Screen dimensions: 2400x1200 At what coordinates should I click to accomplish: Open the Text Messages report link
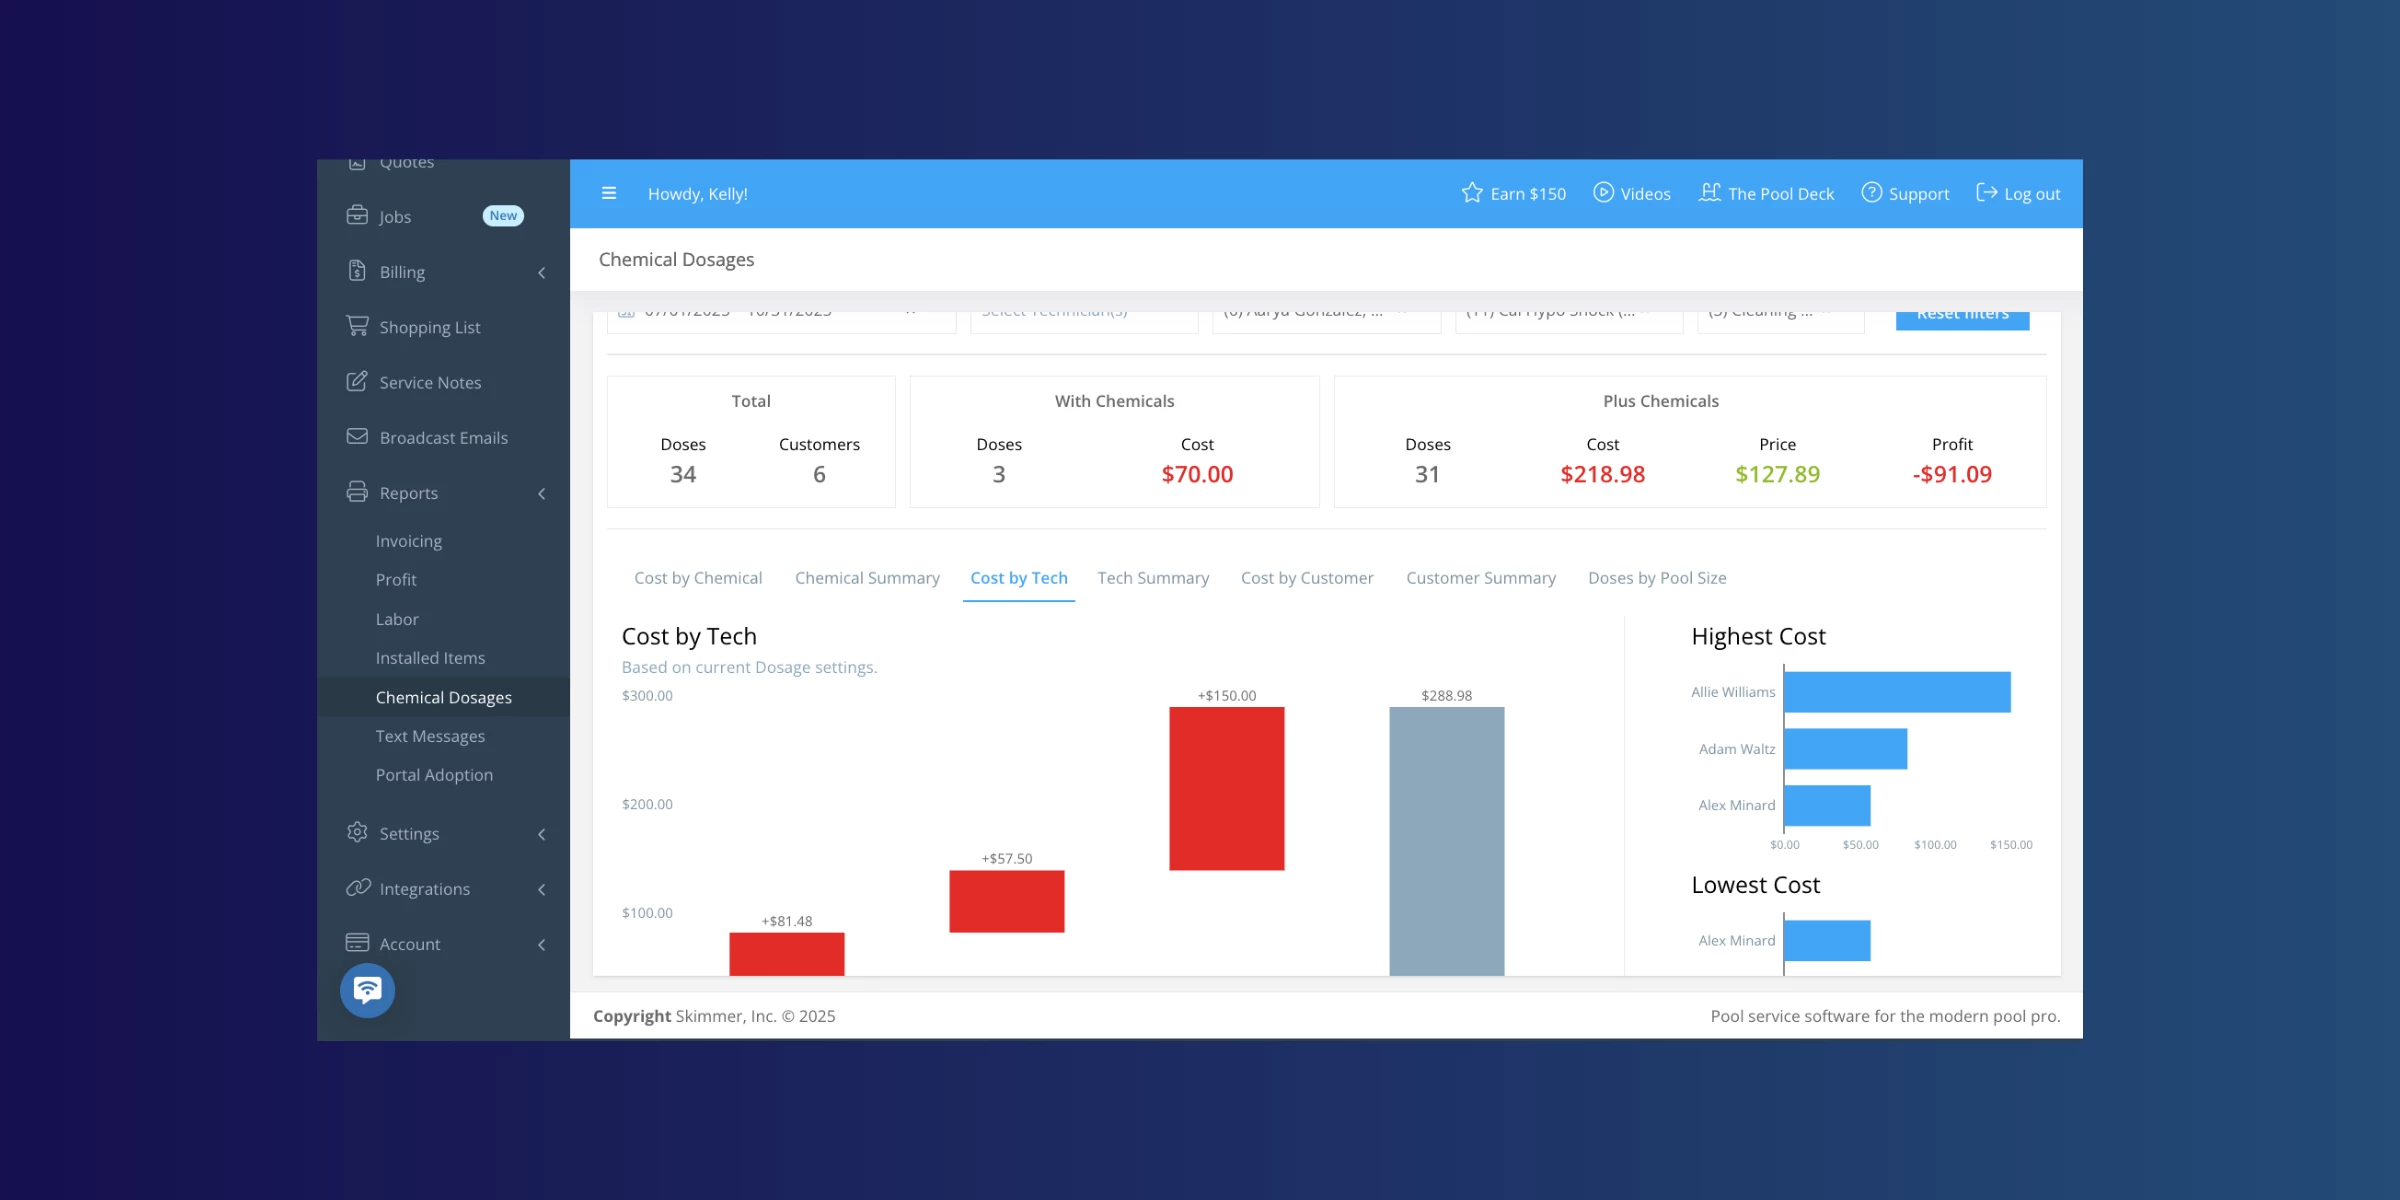tap(430, 736)
